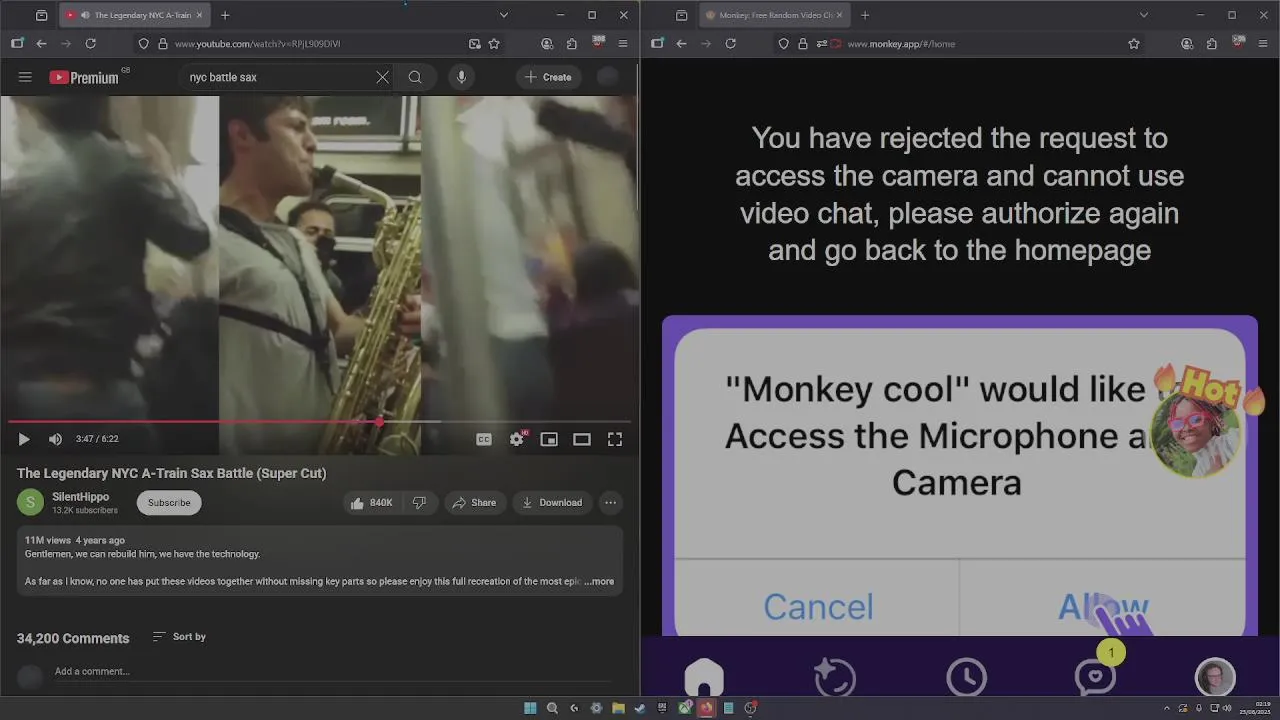
Task: Reload the monkey.app page
Action: (x=730, y=44)
